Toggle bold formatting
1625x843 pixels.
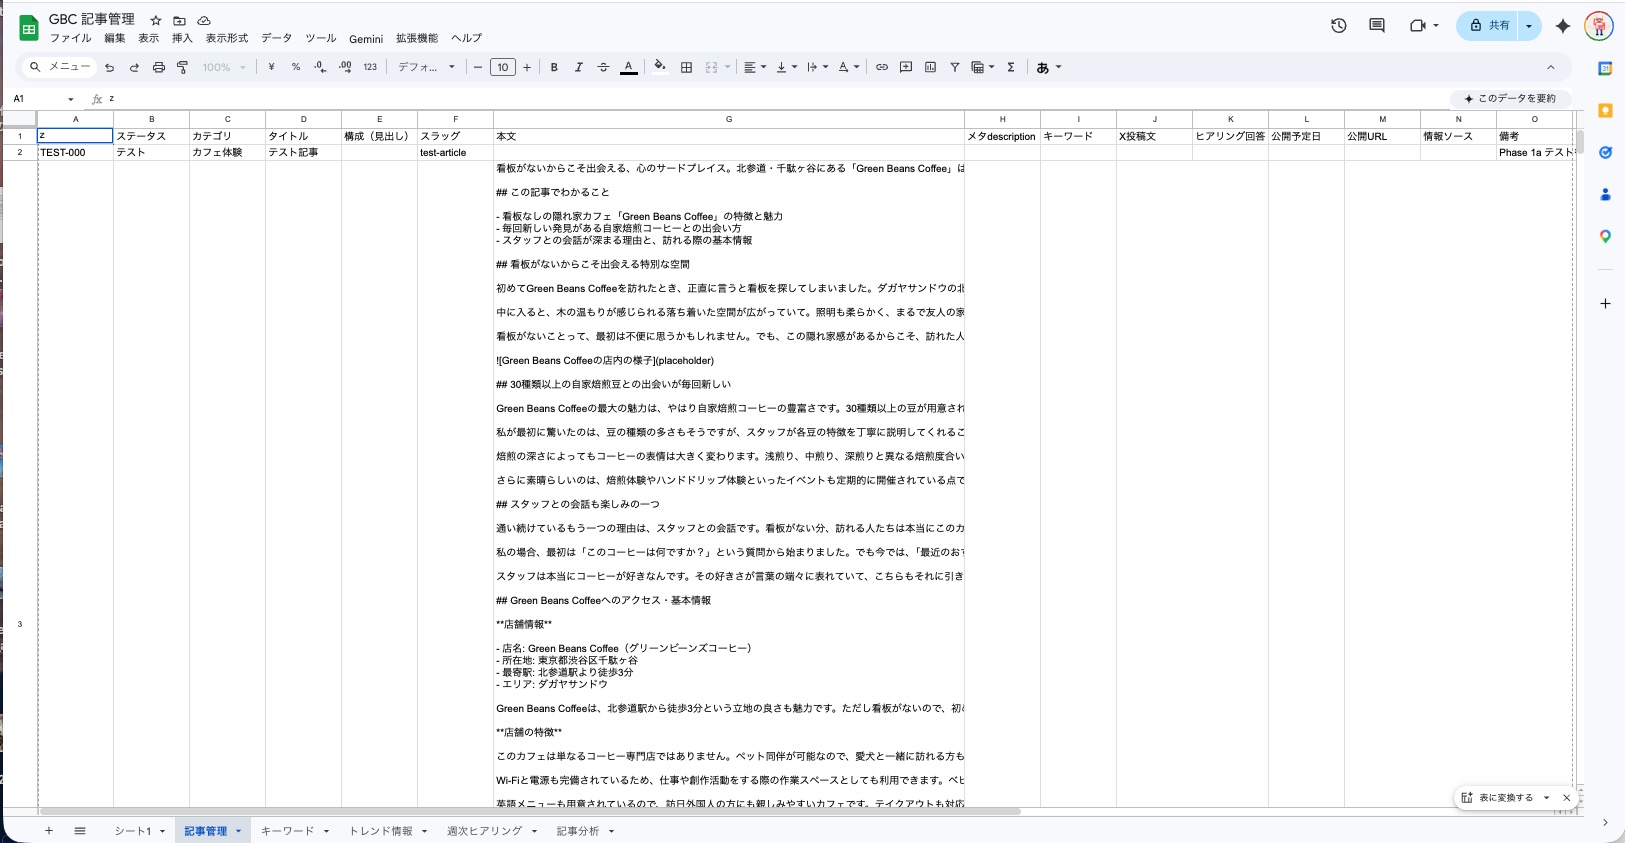554,67
